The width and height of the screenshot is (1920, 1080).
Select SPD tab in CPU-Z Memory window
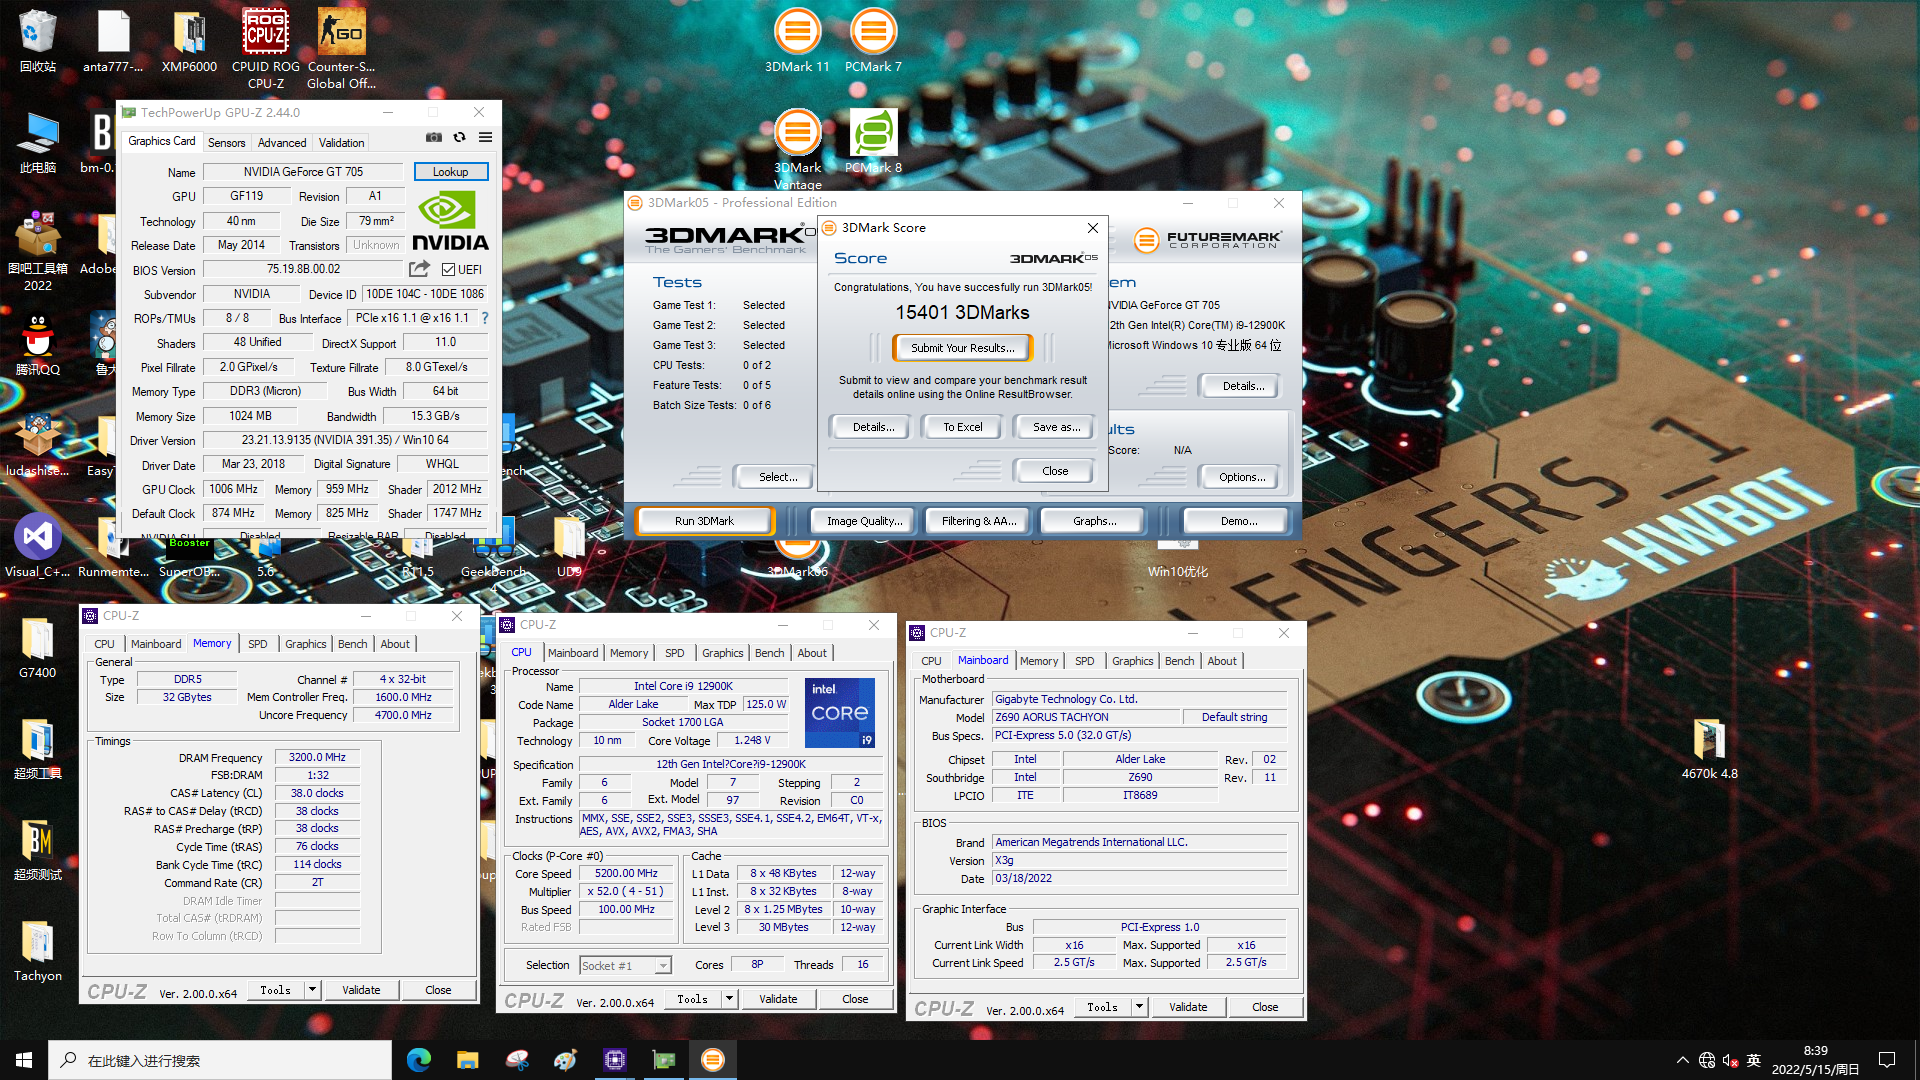tap(257, 644)
